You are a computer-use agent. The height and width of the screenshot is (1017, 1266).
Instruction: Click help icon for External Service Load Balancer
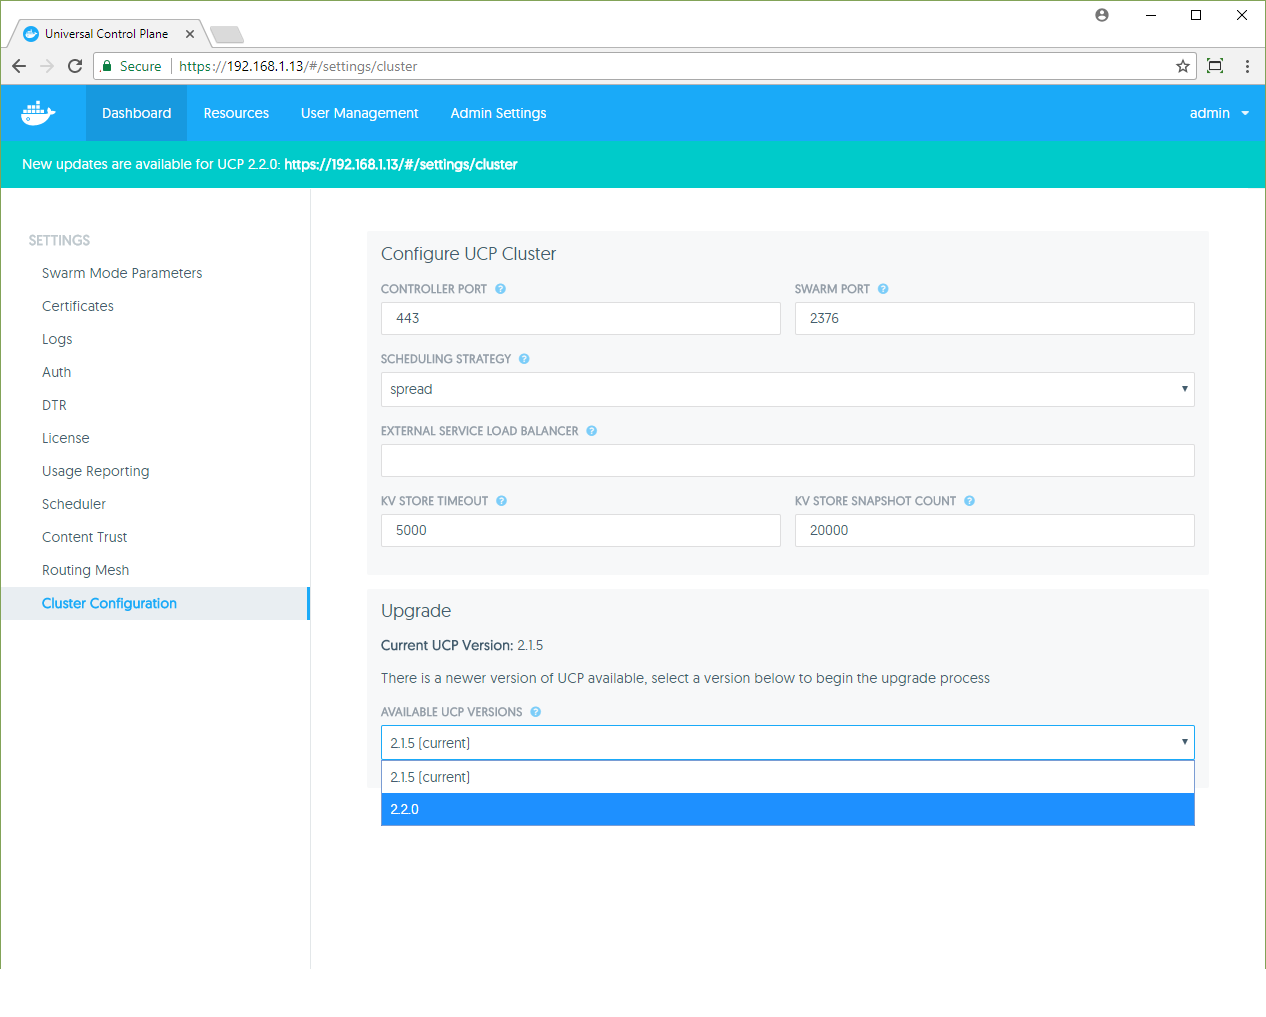[x=591, y=431]
